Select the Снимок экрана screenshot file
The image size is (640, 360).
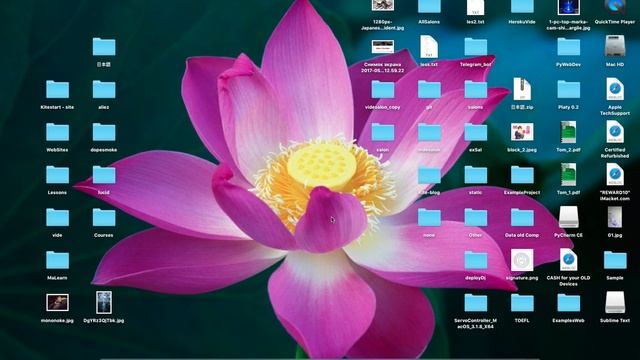[382, 47]
